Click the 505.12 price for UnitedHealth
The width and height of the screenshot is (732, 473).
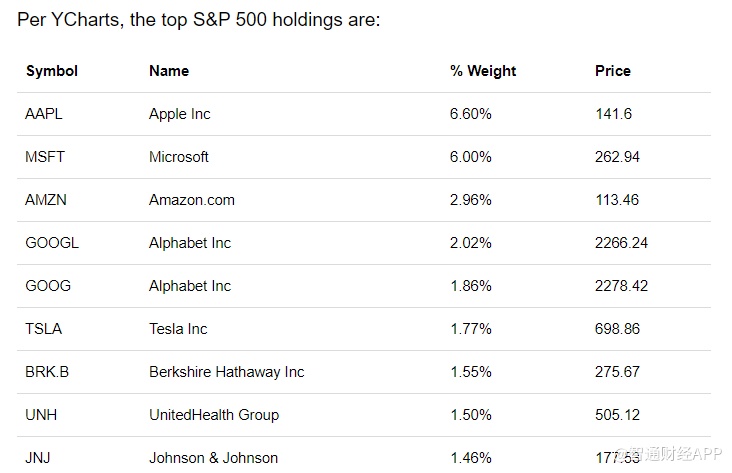(x=617, y=415)
